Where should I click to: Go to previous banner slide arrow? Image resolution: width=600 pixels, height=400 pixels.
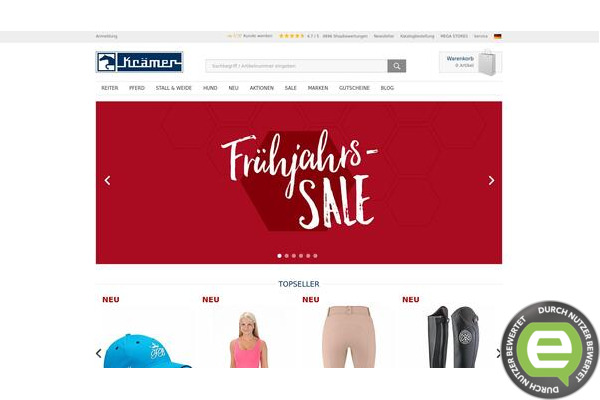[108, 181]
